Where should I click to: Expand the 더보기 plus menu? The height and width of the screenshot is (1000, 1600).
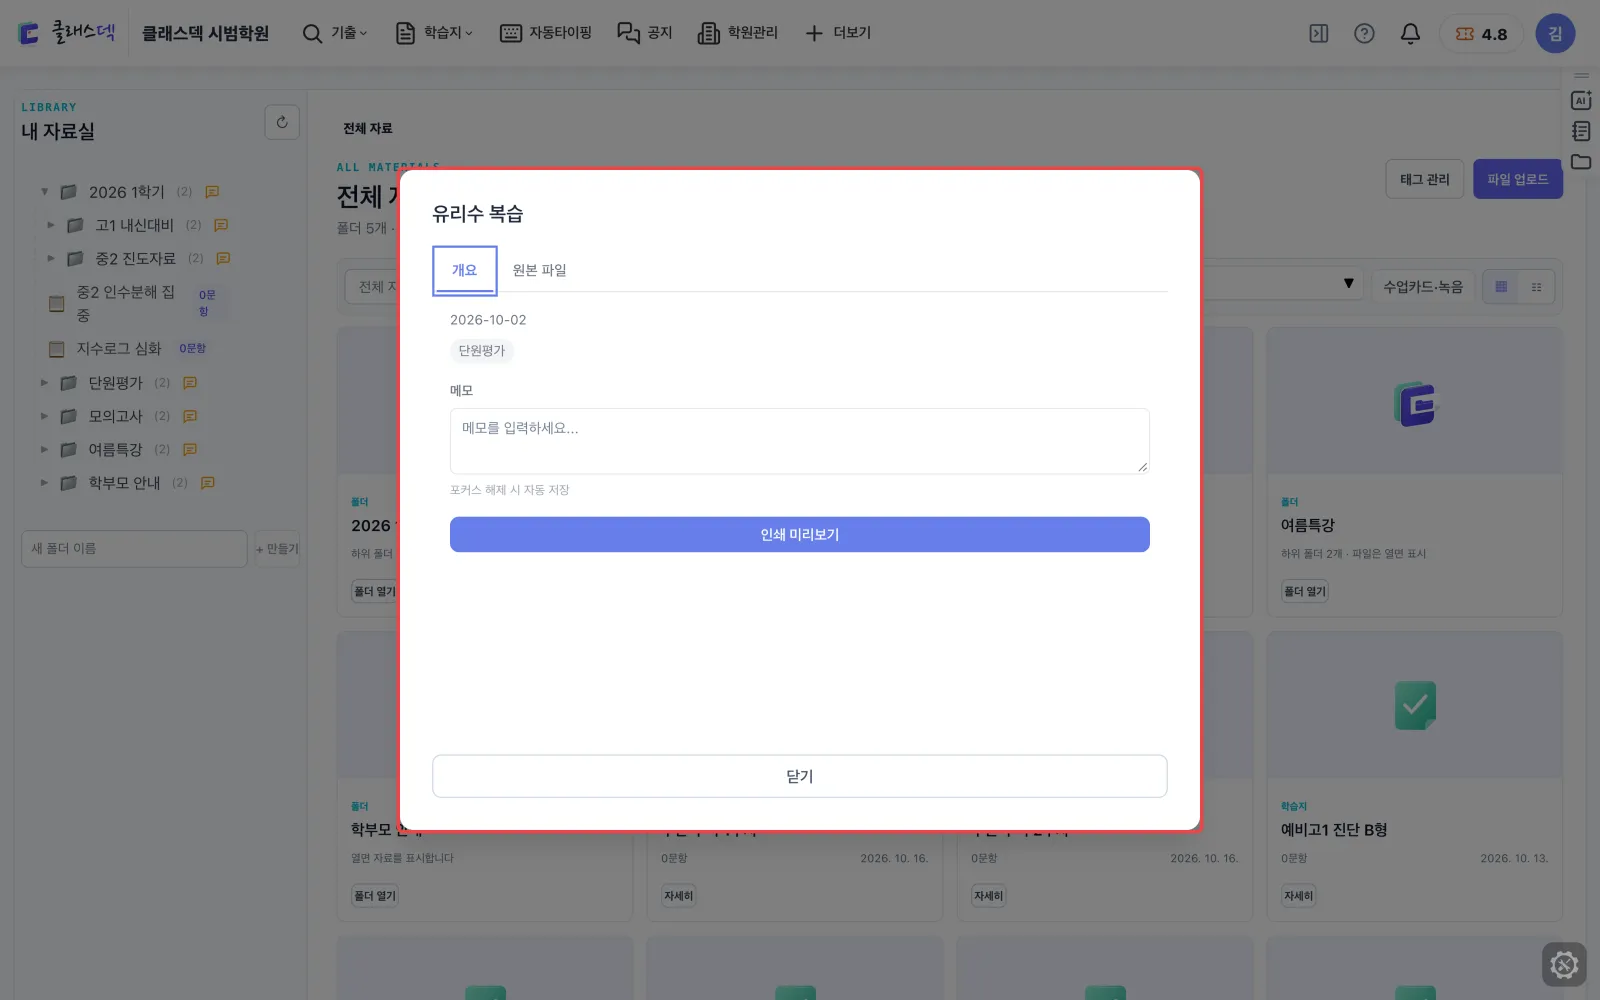tap(838, 33)
